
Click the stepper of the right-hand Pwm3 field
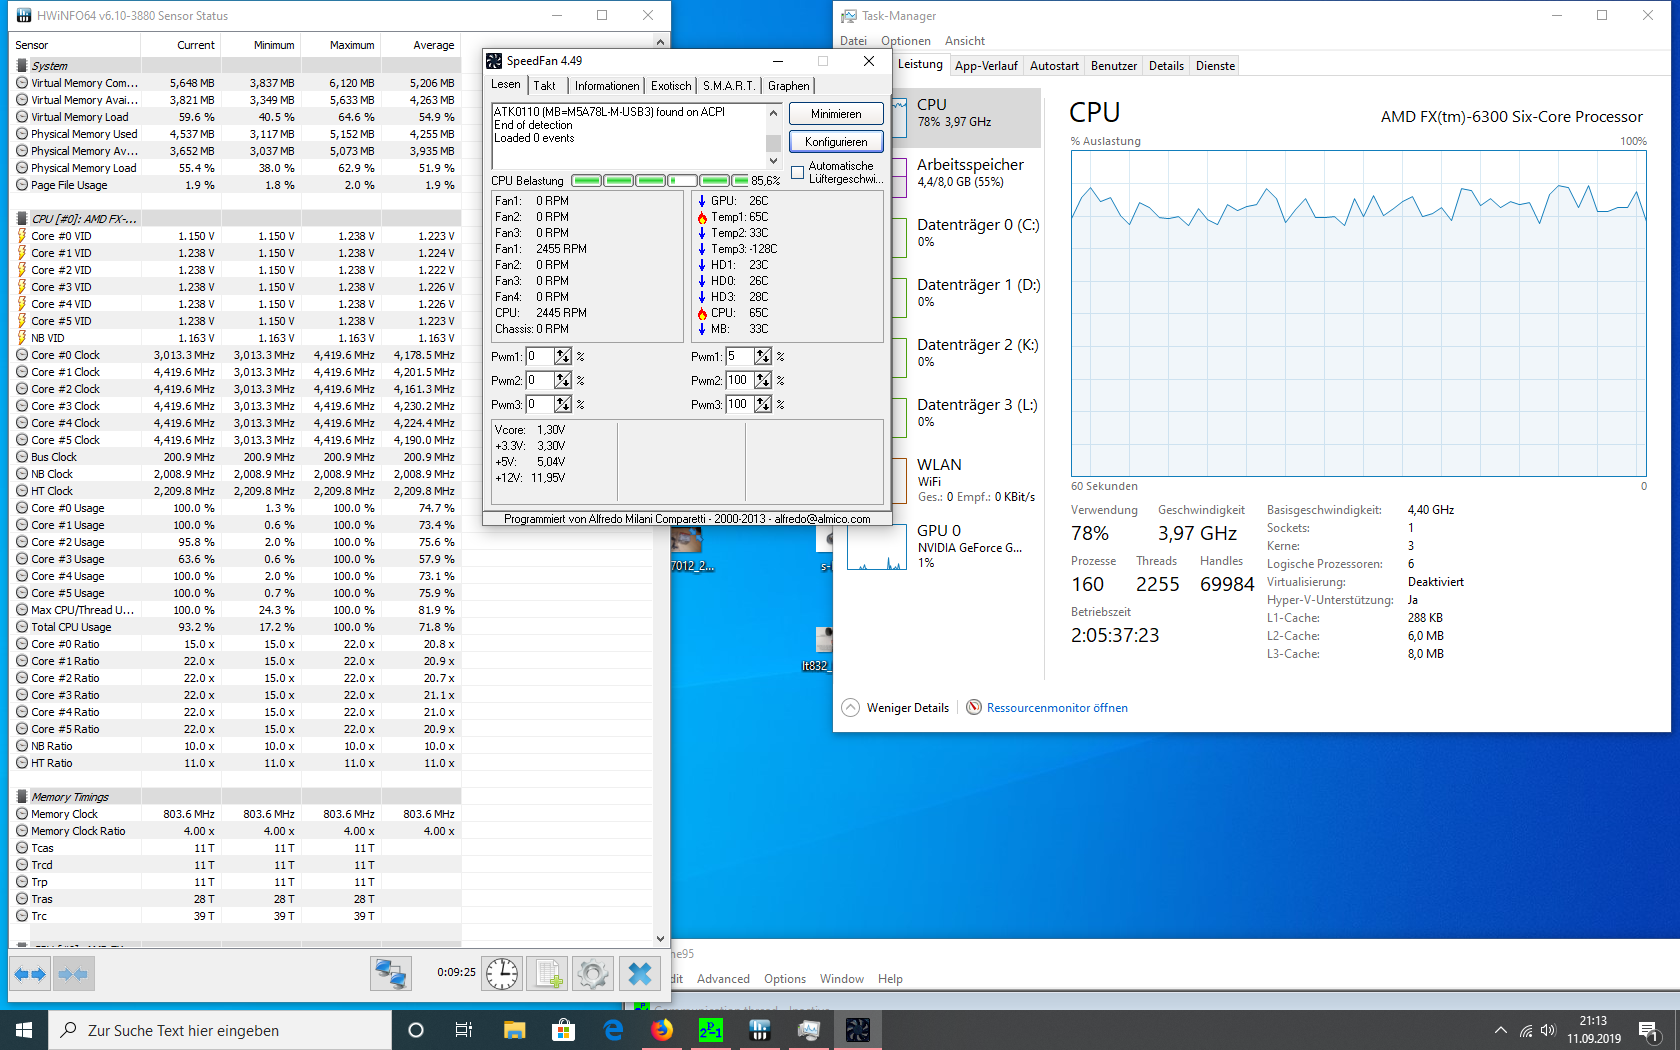(763, 404)
